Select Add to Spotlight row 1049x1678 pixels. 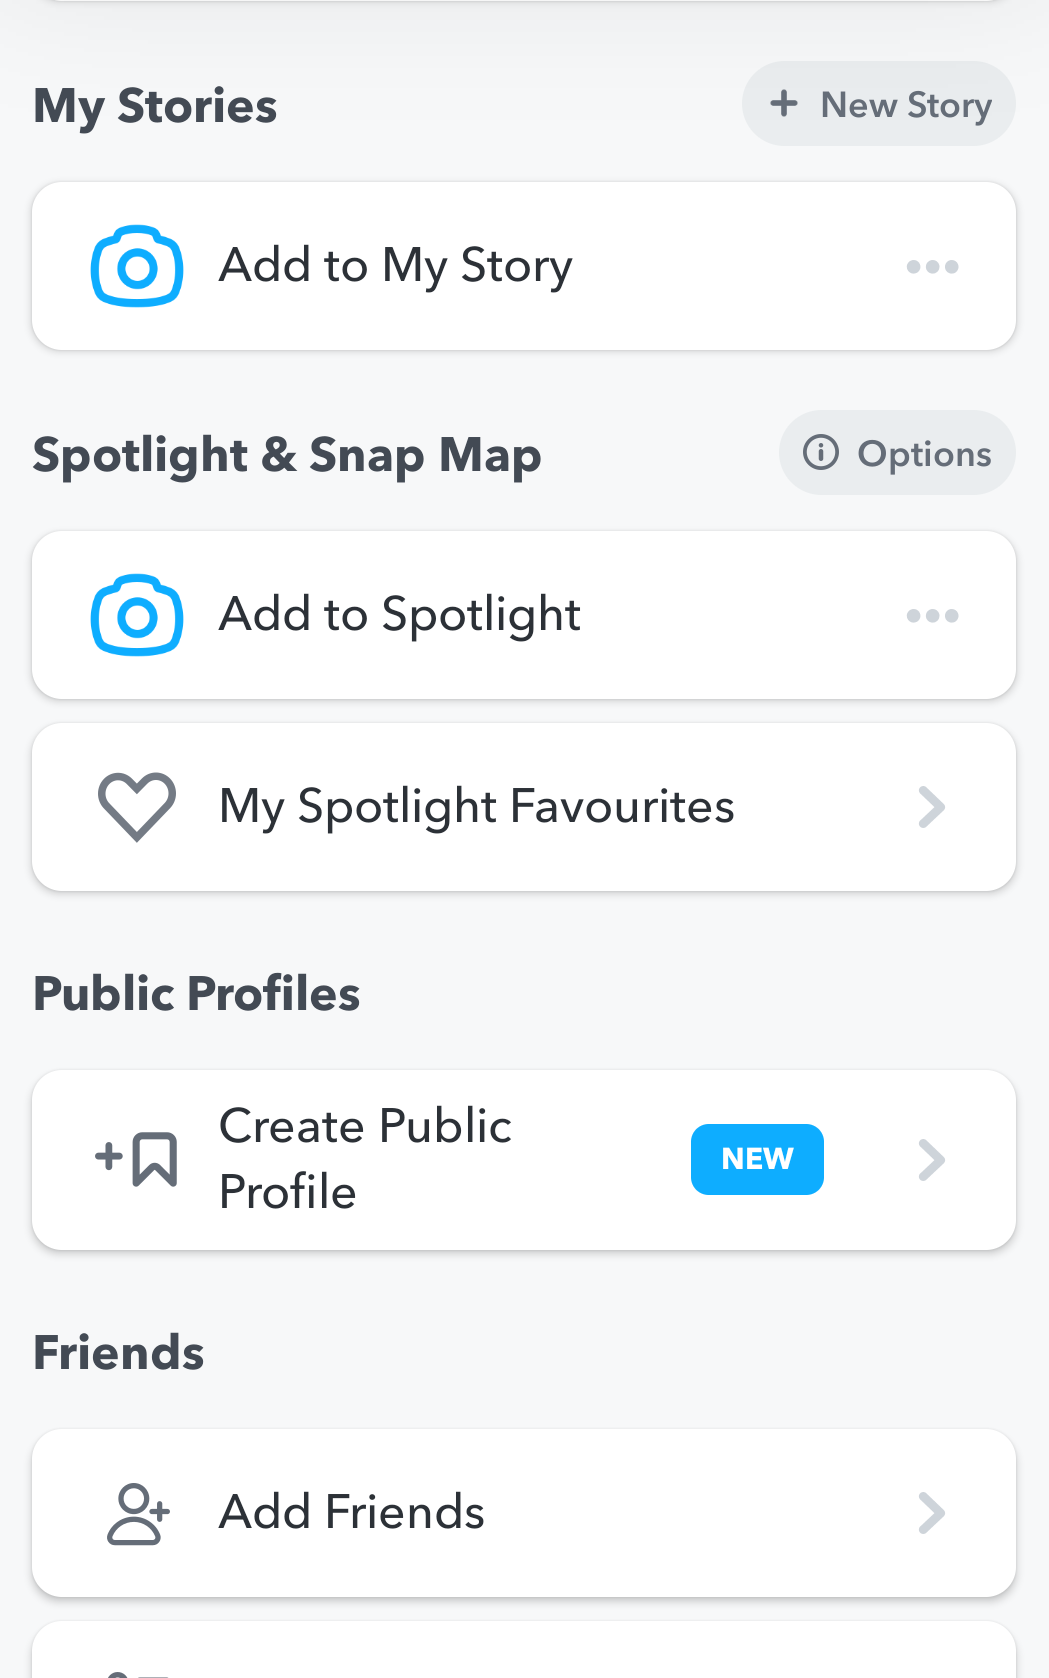(x=524, y=615)
